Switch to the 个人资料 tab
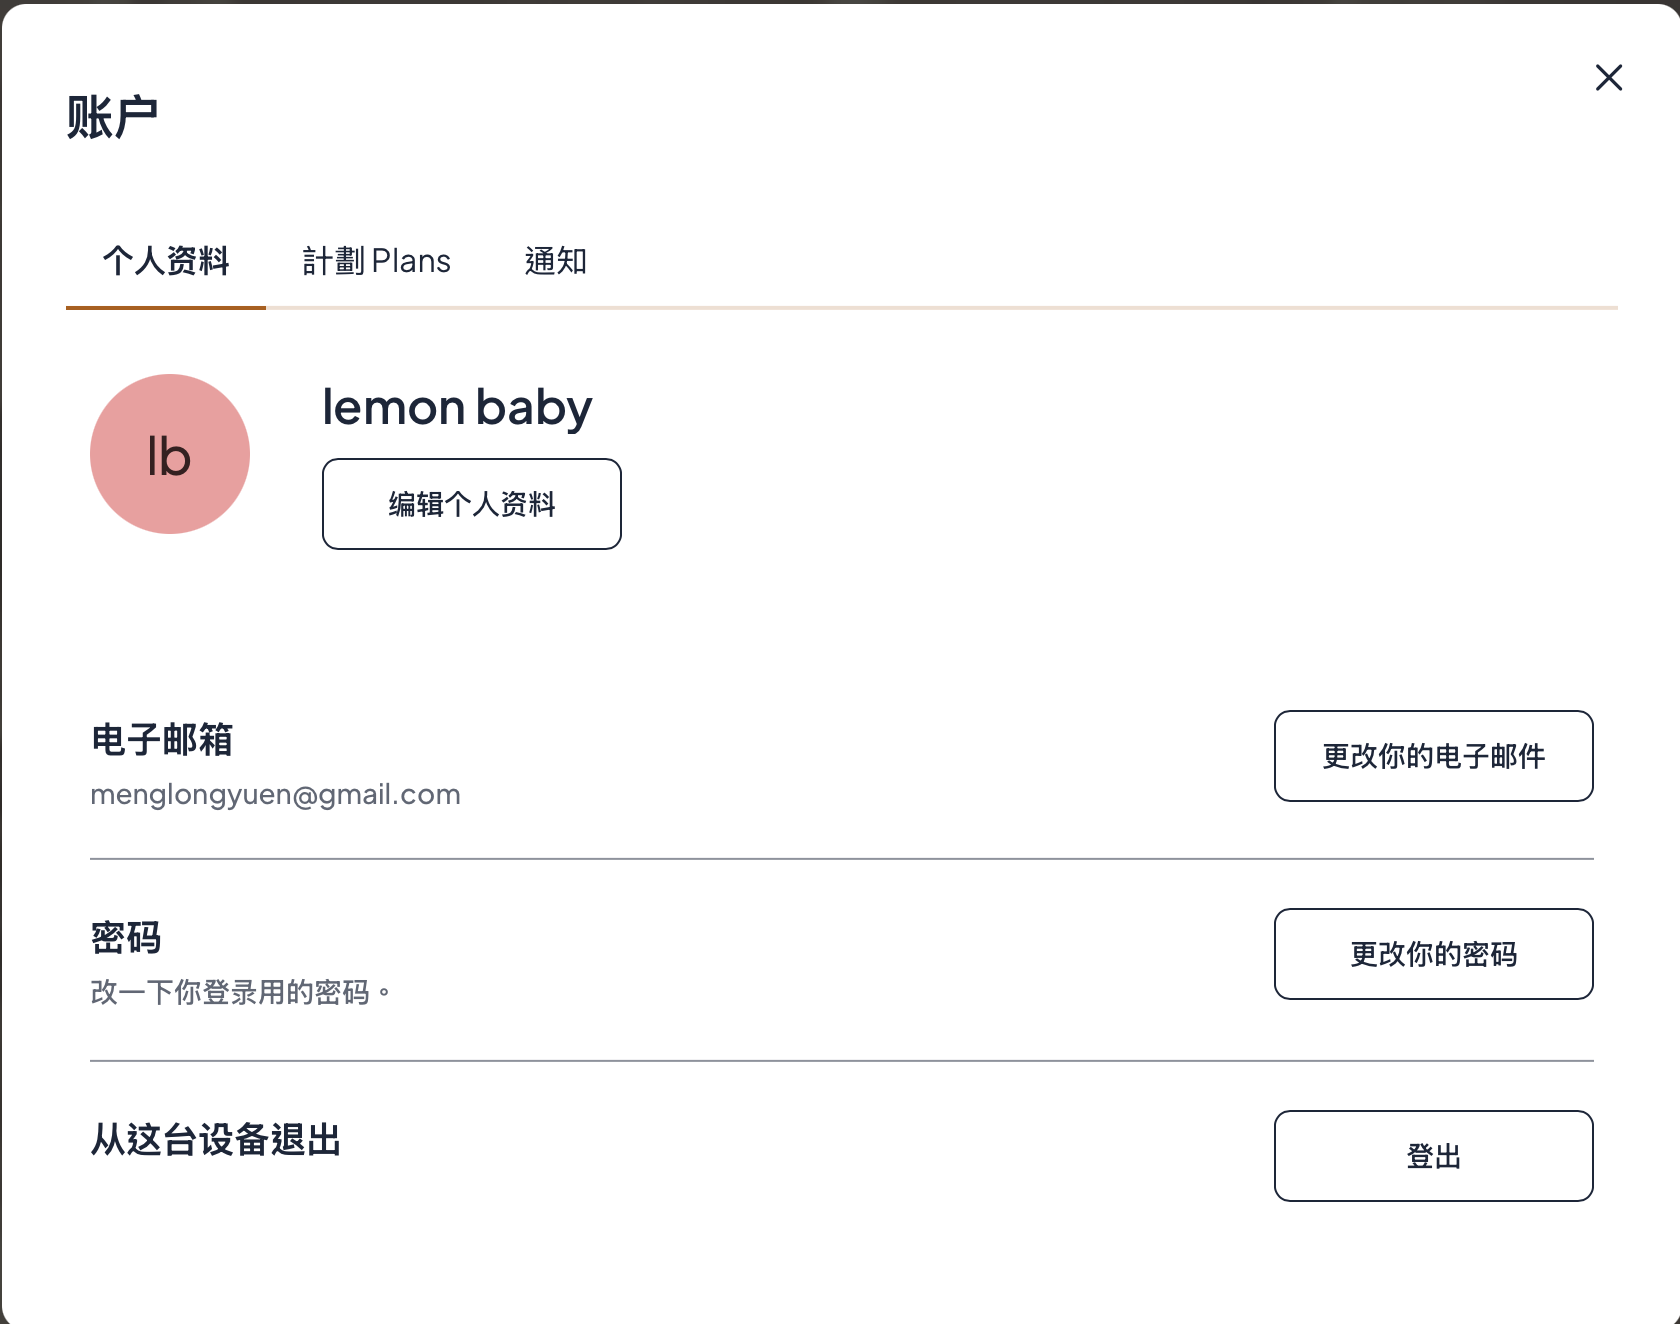1680x1324 pixels. click(x=166, y=261)
